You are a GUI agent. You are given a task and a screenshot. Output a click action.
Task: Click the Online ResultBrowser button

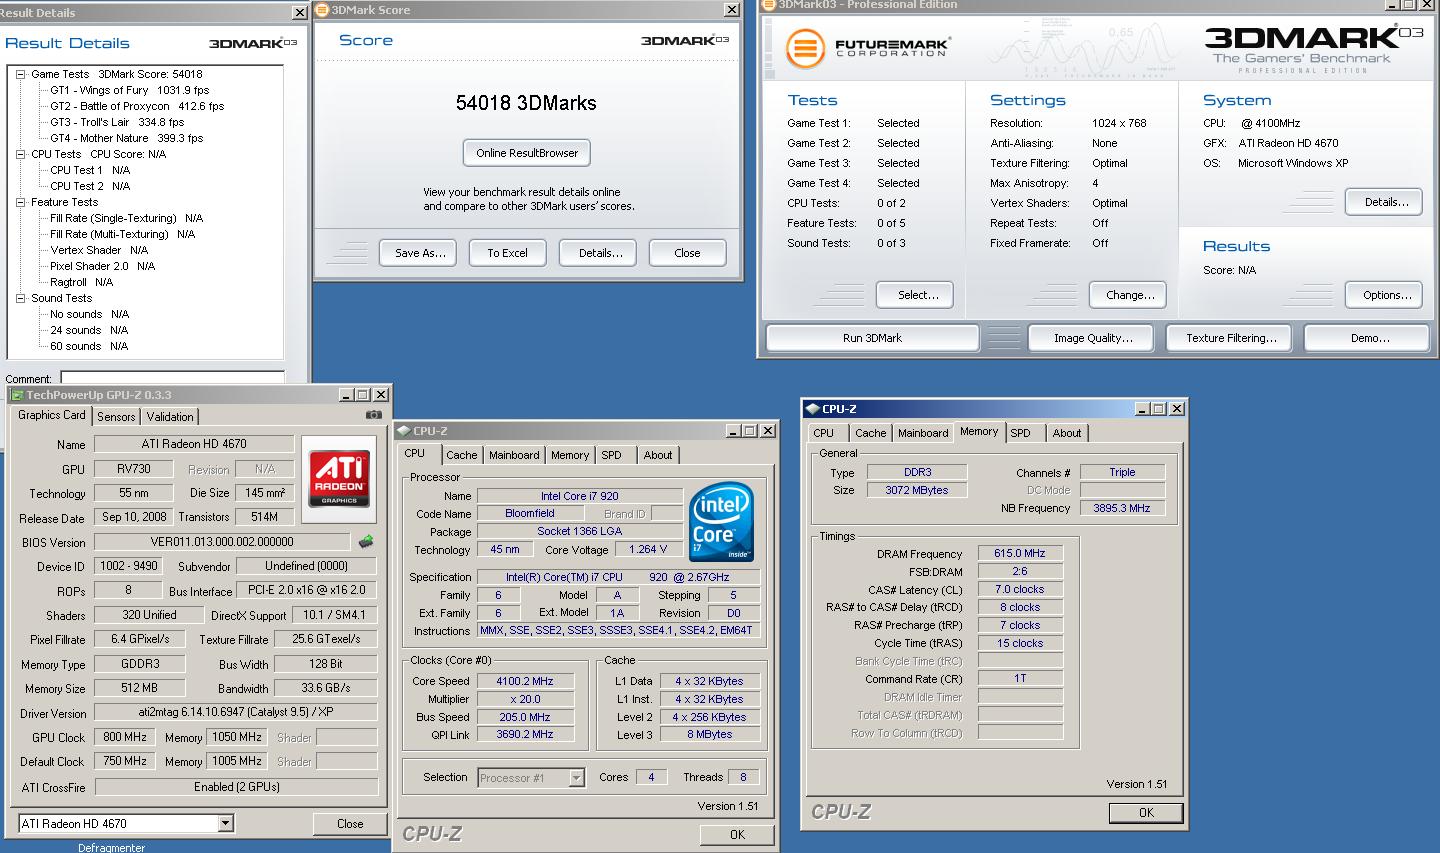pos(527,153)
